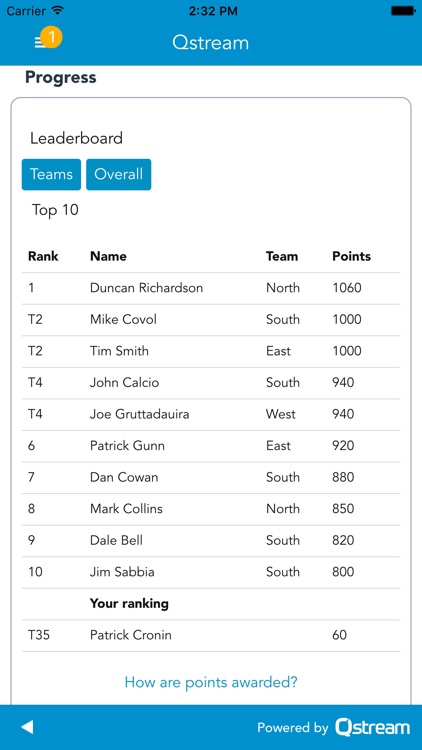
Task: Click the Points column header
Action: click(351, 256)
